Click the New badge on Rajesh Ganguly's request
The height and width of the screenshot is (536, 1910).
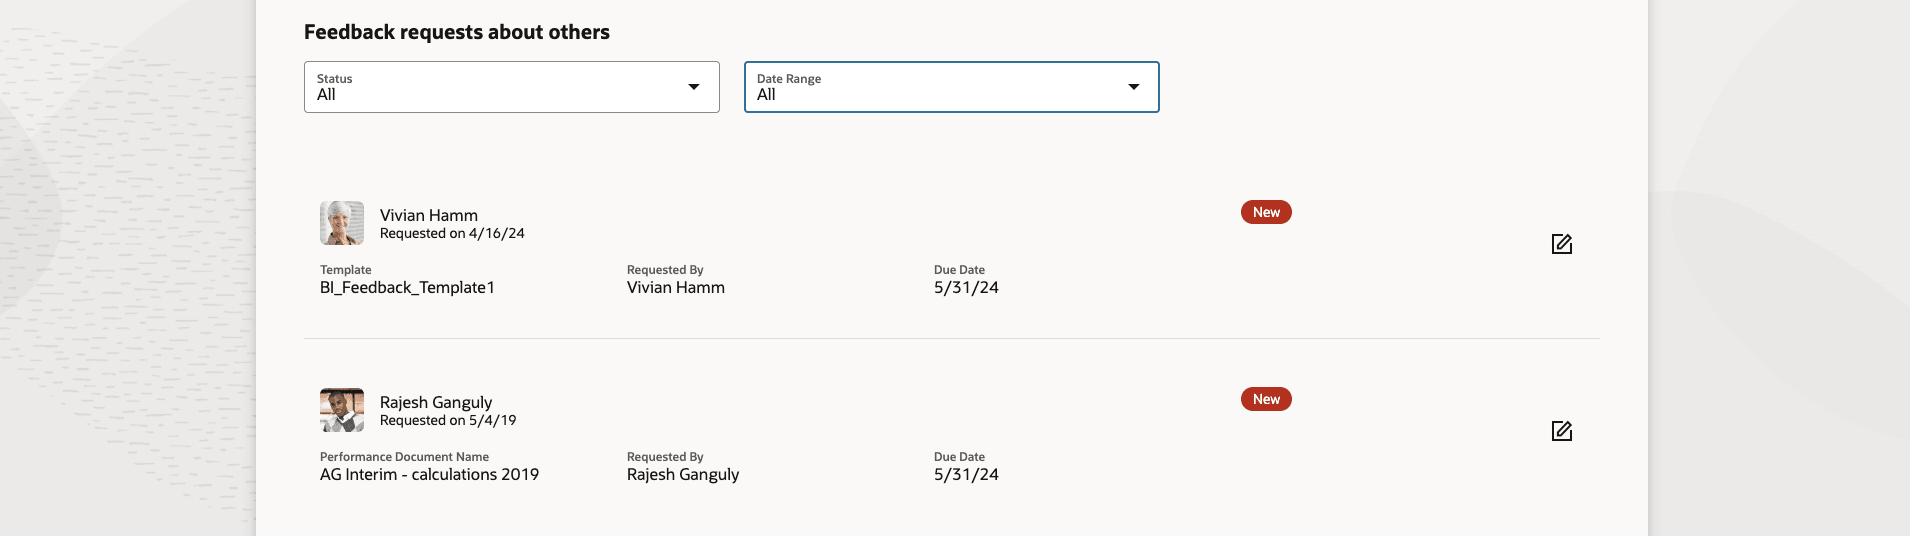tap(1266, 399)
